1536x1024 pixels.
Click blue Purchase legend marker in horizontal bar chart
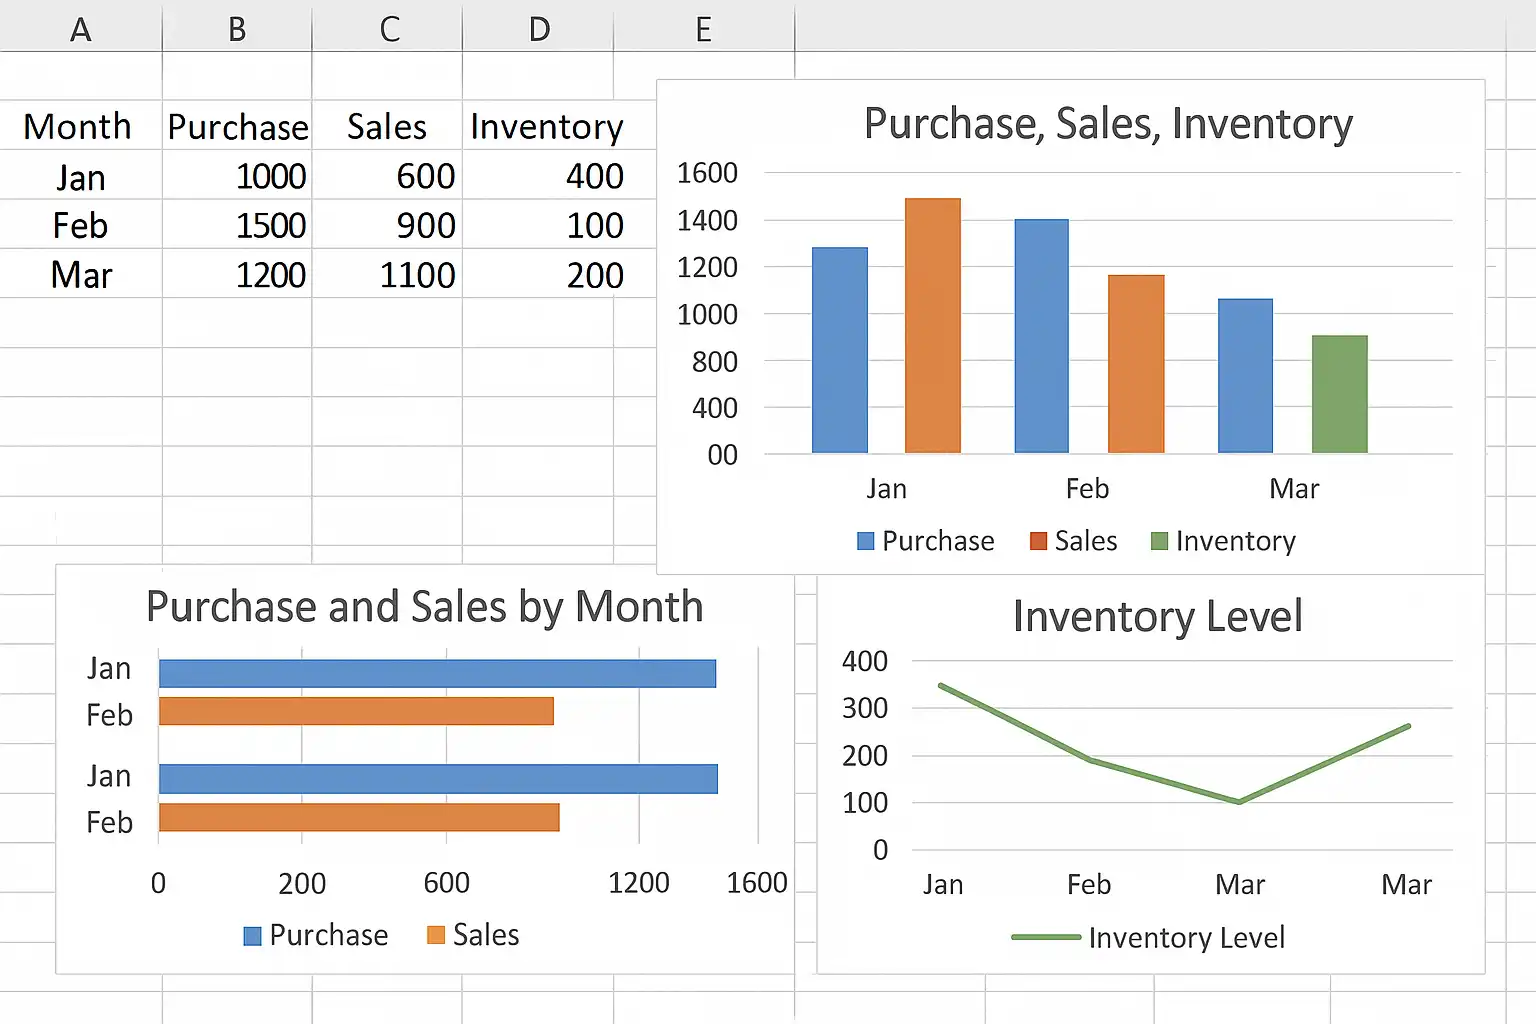pos(252,935)
